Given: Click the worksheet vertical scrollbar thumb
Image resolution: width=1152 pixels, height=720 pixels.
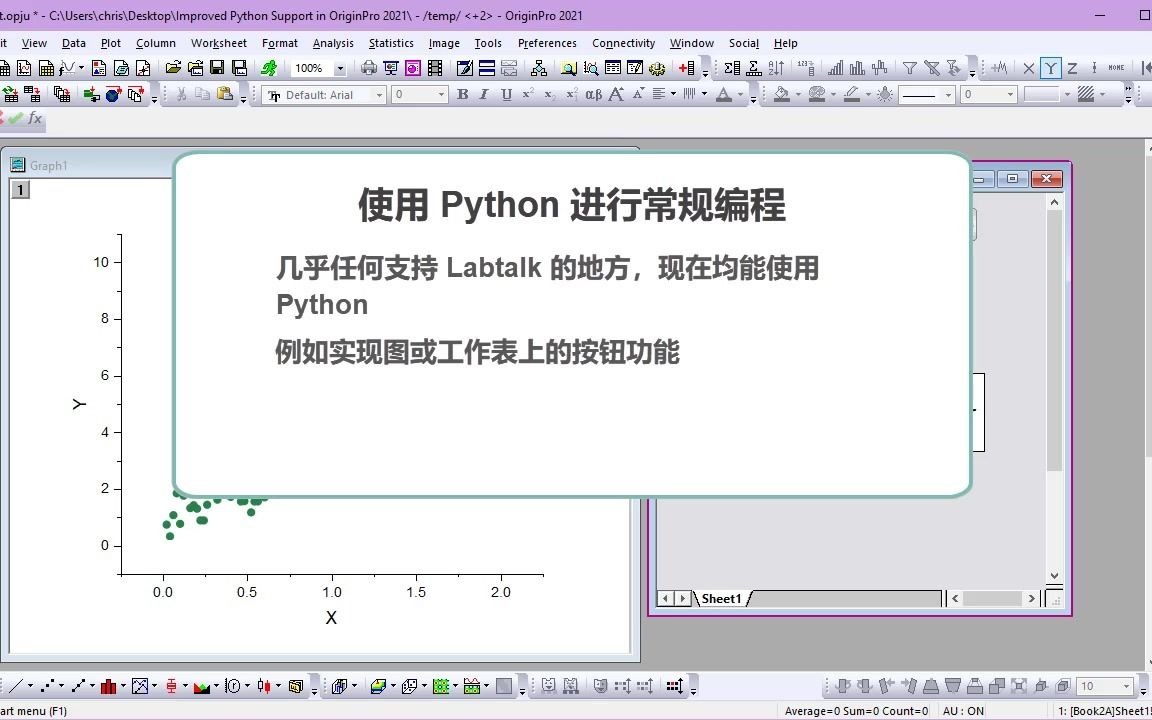Looking at the screenshot, I should (1054, 340).
